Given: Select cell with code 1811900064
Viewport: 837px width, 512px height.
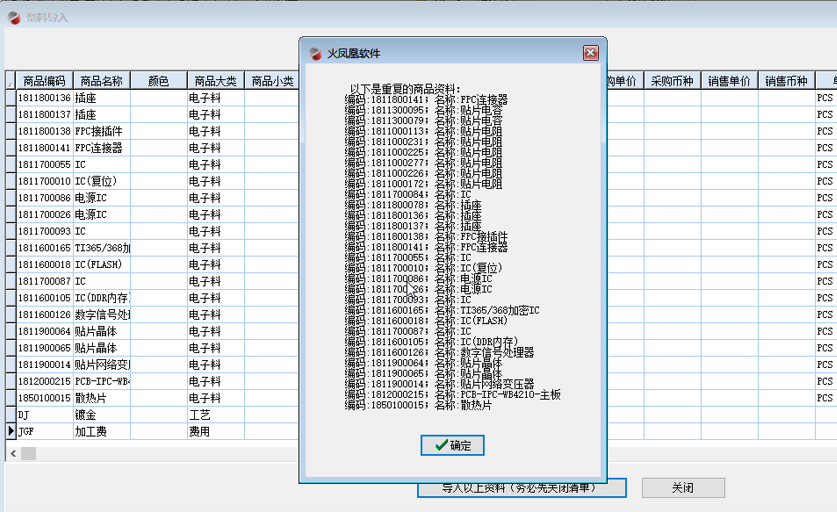Looking at the screenshot, I should [44, 331].
